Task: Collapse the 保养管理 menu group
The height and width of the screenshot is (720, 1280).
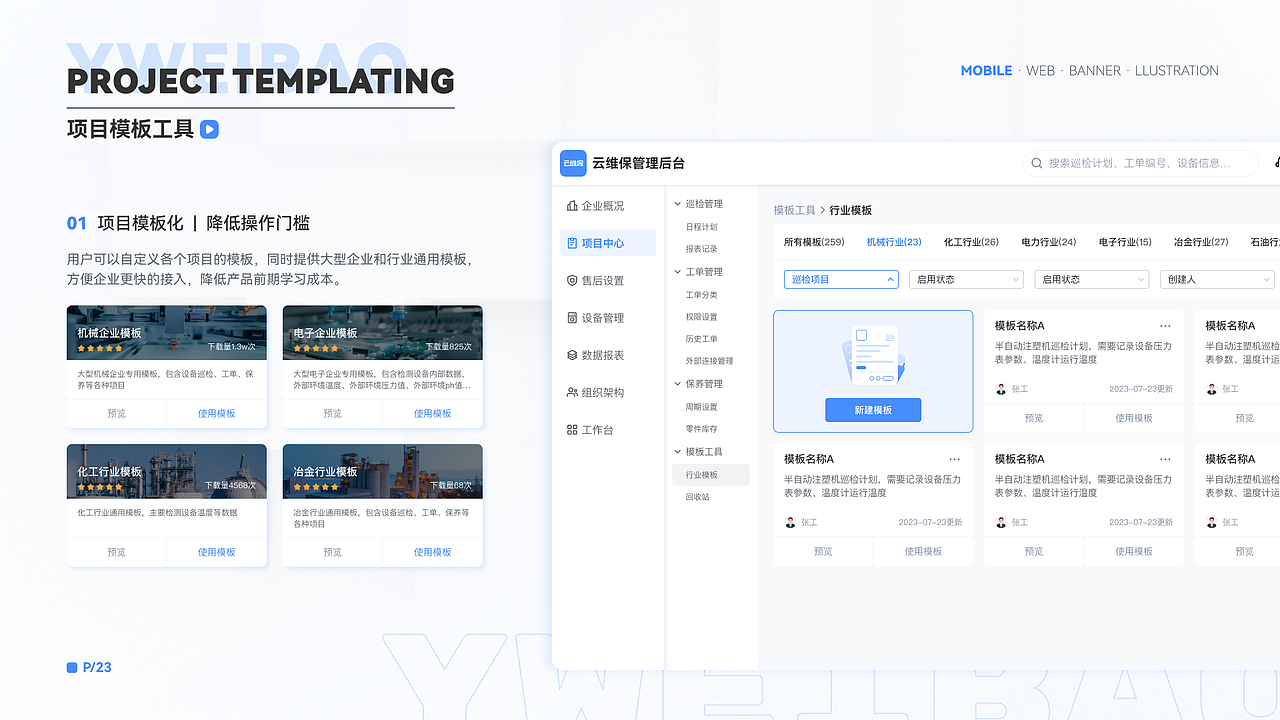Action: click(x=678, y=384)
